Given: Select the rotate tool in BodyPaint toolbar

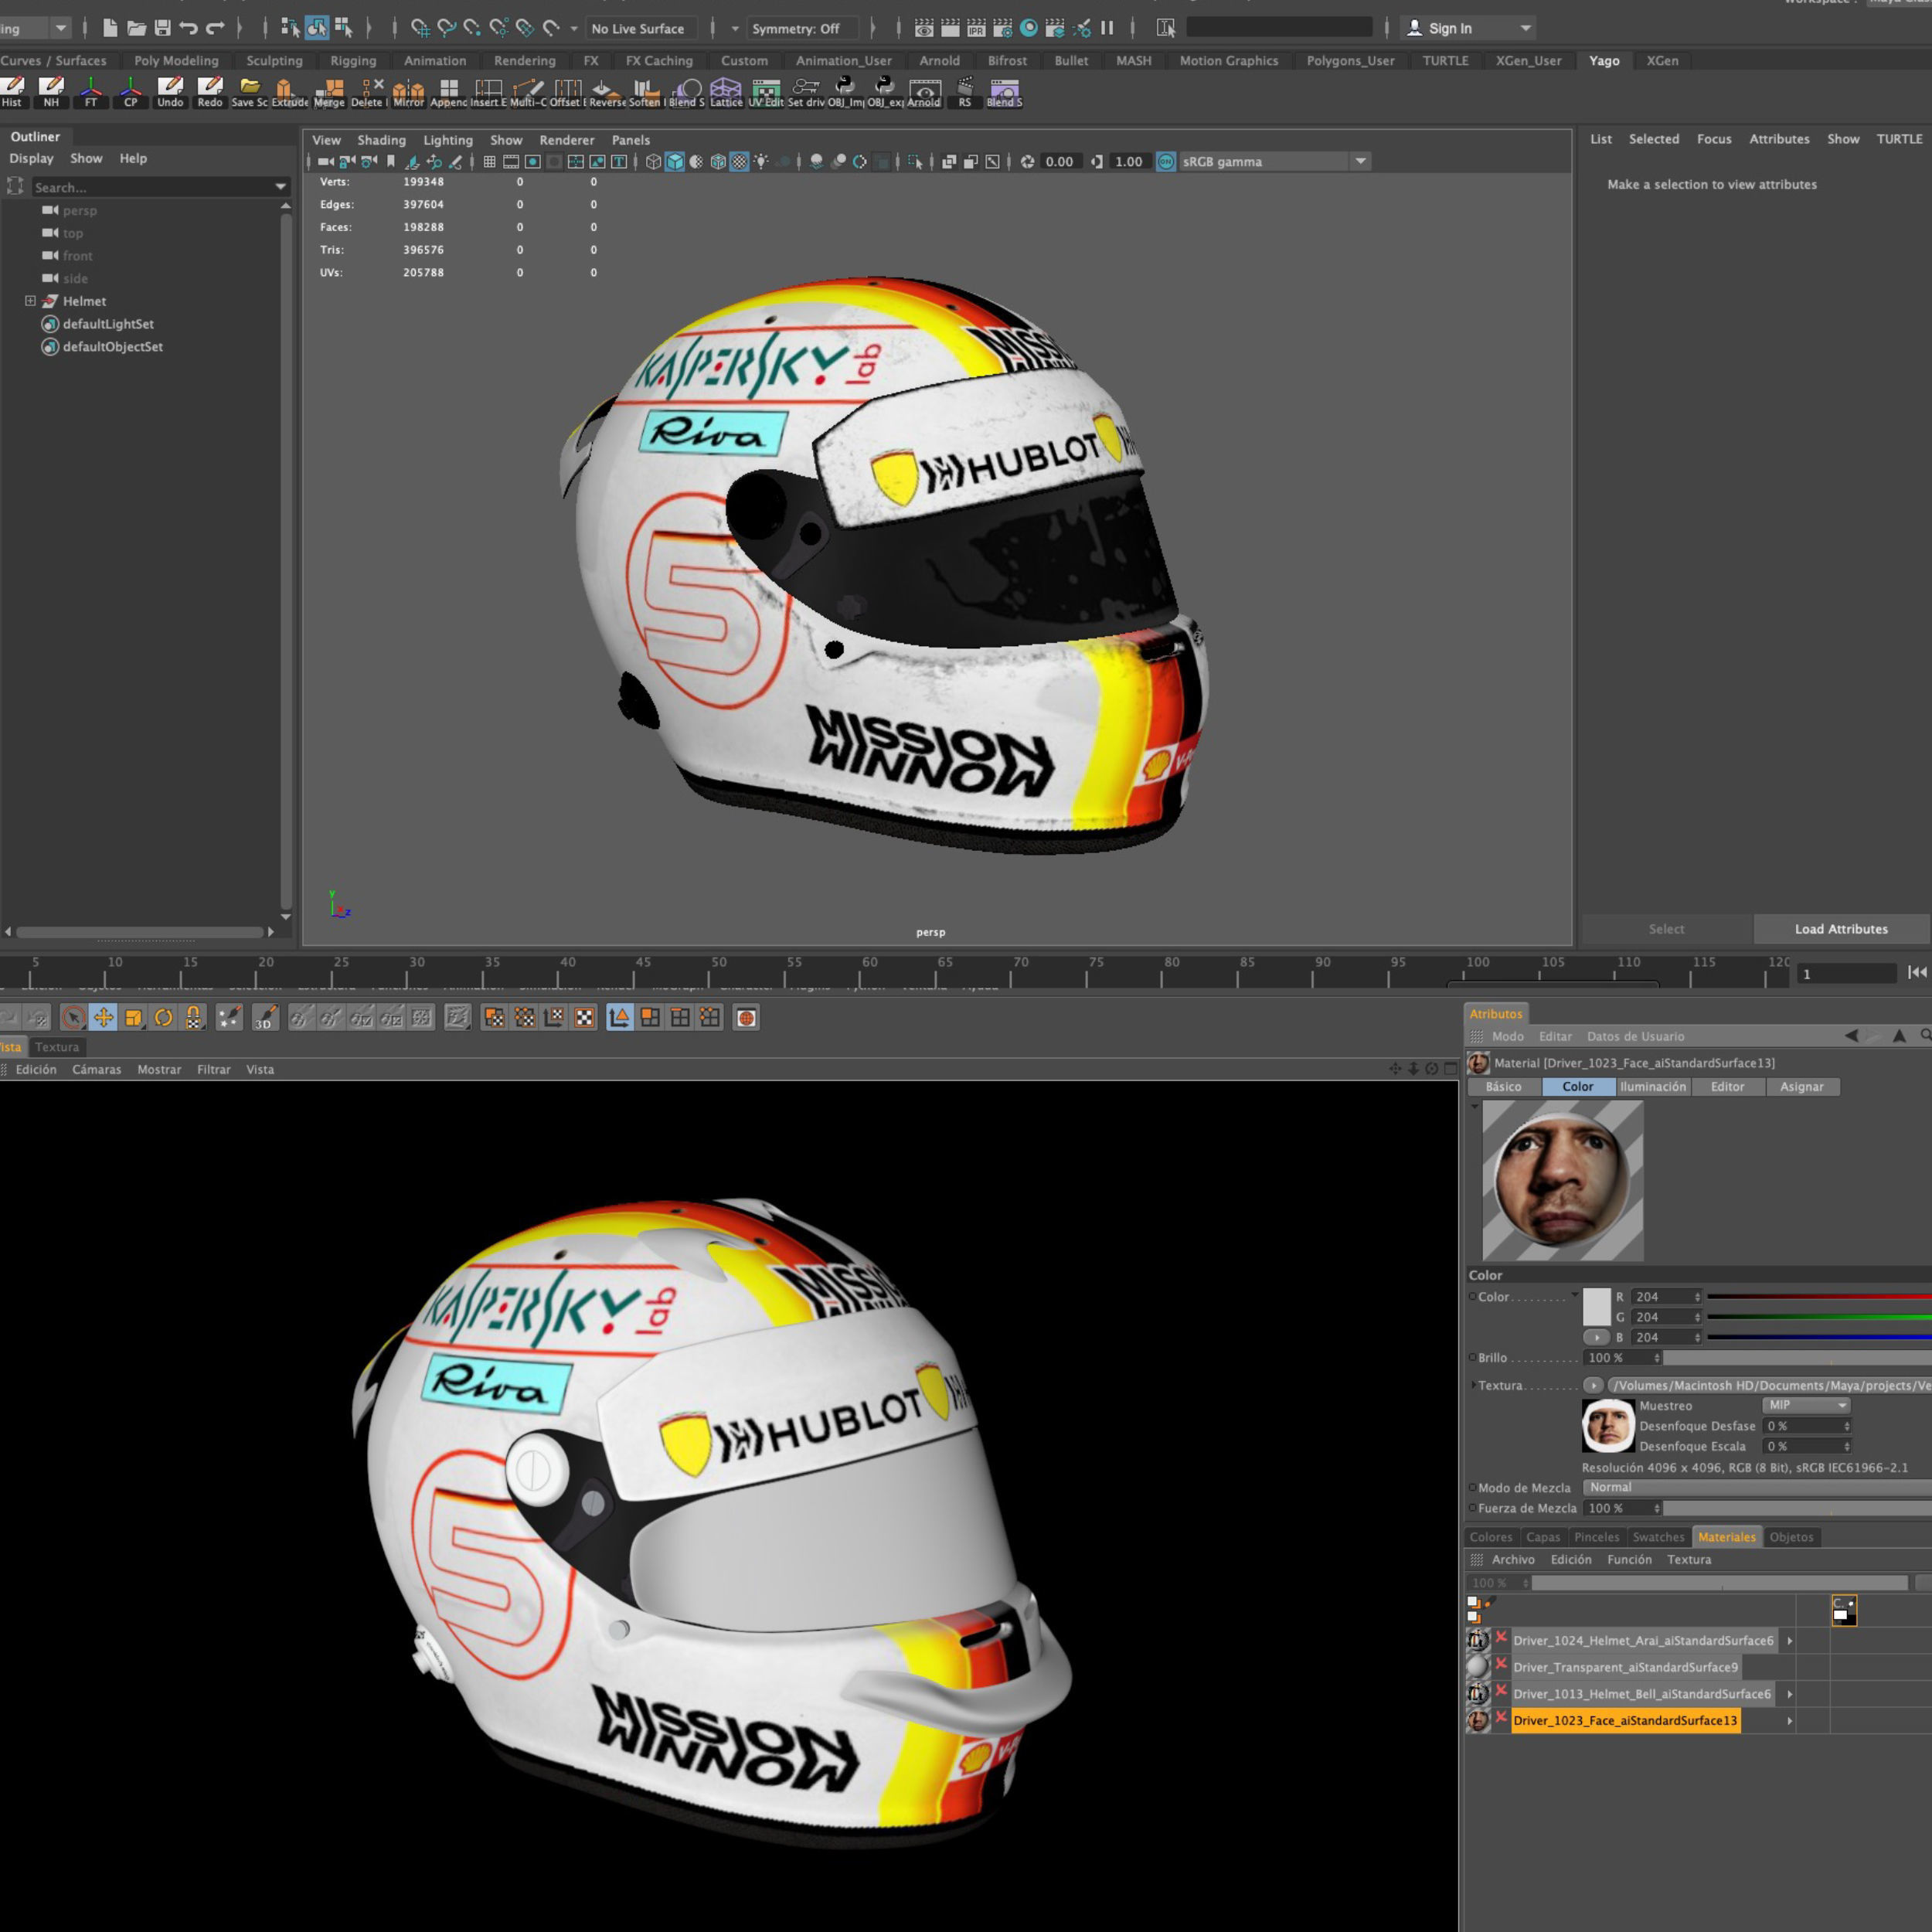Looking at the screenshot, I should (x=163, y=1018).
